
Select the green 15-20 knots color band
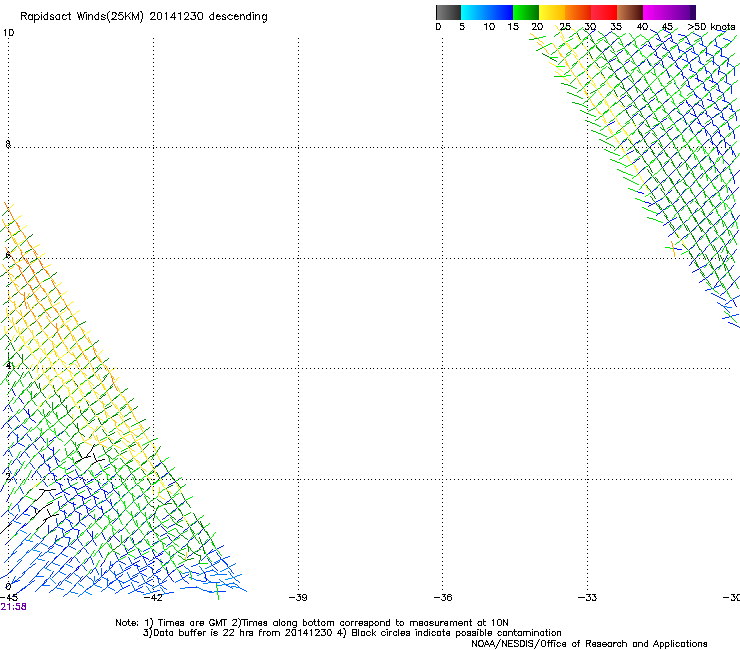tap(526, 12)
